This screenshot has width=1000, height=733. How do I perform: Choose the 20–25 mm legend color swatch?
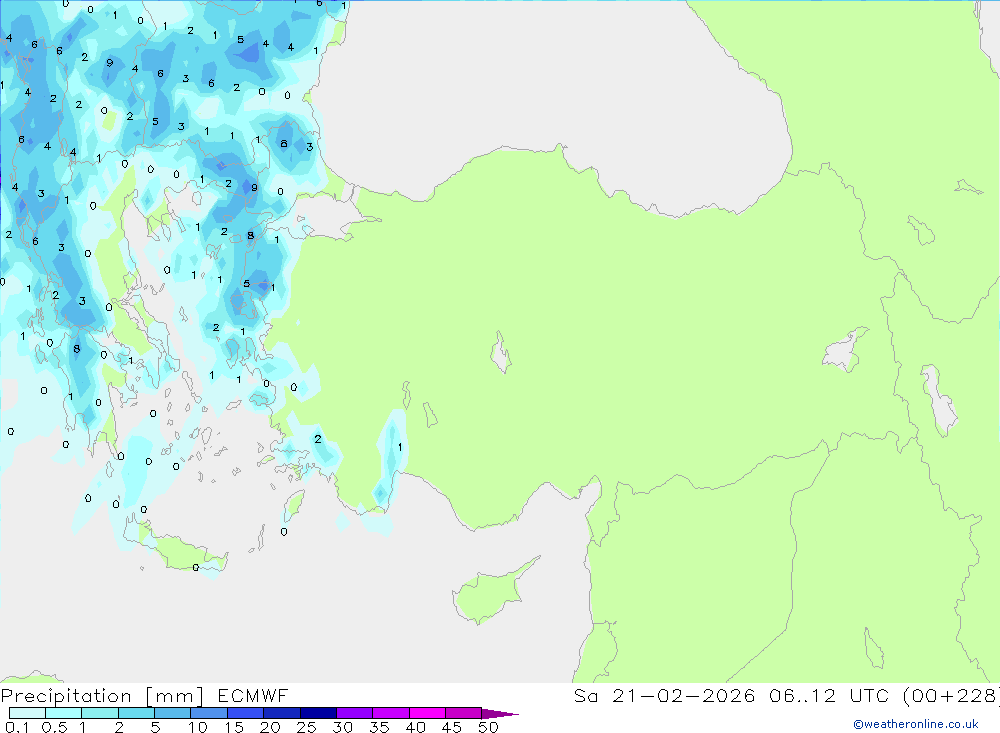pos(281,713)
